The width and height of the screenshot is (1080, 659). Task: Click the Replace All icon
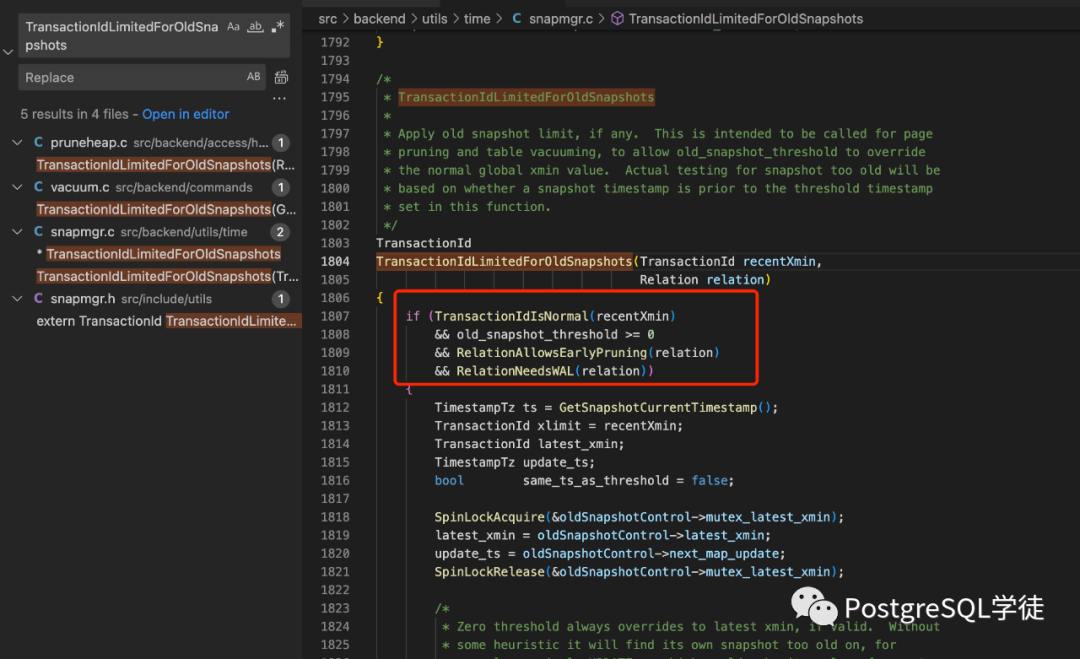coord(281,77)
